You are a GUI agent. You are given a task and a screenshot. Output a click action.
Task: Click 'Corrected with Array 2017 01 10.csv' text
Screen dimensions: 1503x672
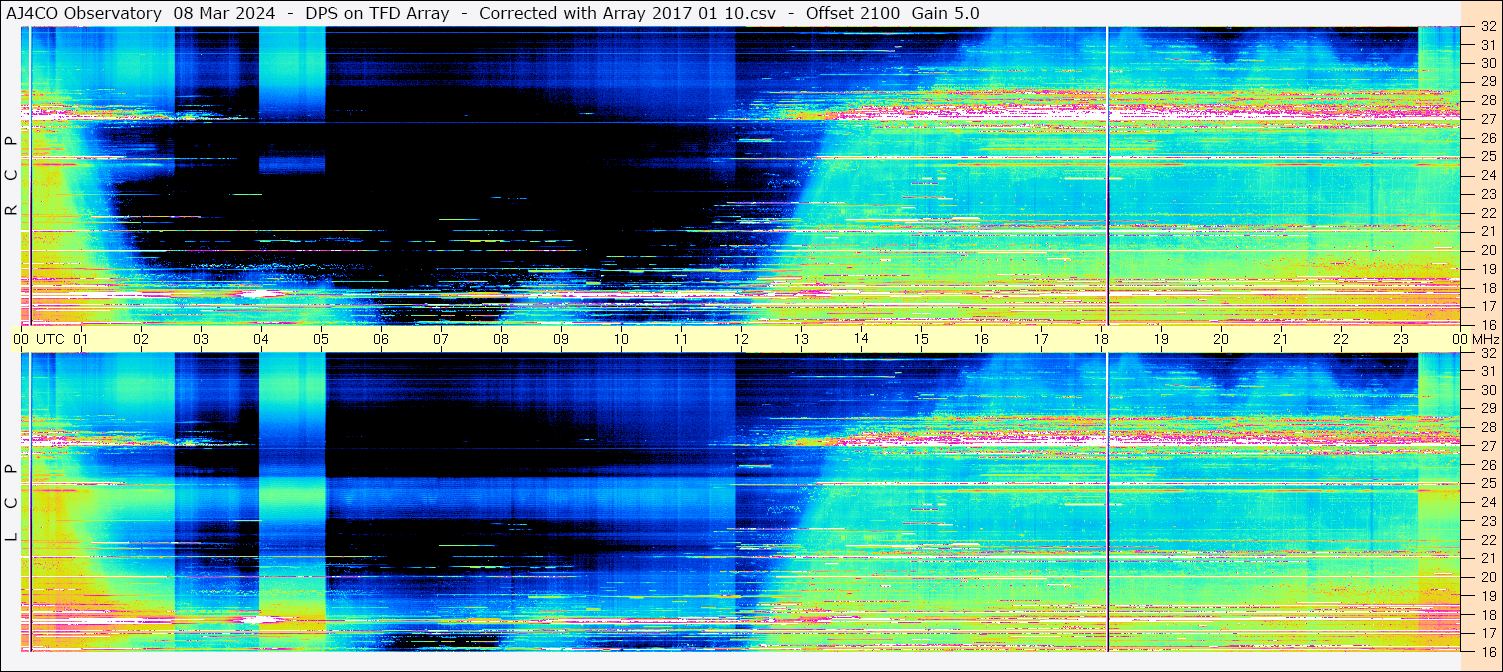[x=628, y=13]
